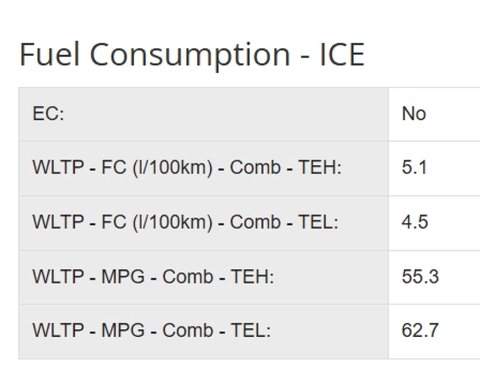Viewport: 480px width, 382px height.
Task: Click the word ICE in heading
Action: [342, 54]
